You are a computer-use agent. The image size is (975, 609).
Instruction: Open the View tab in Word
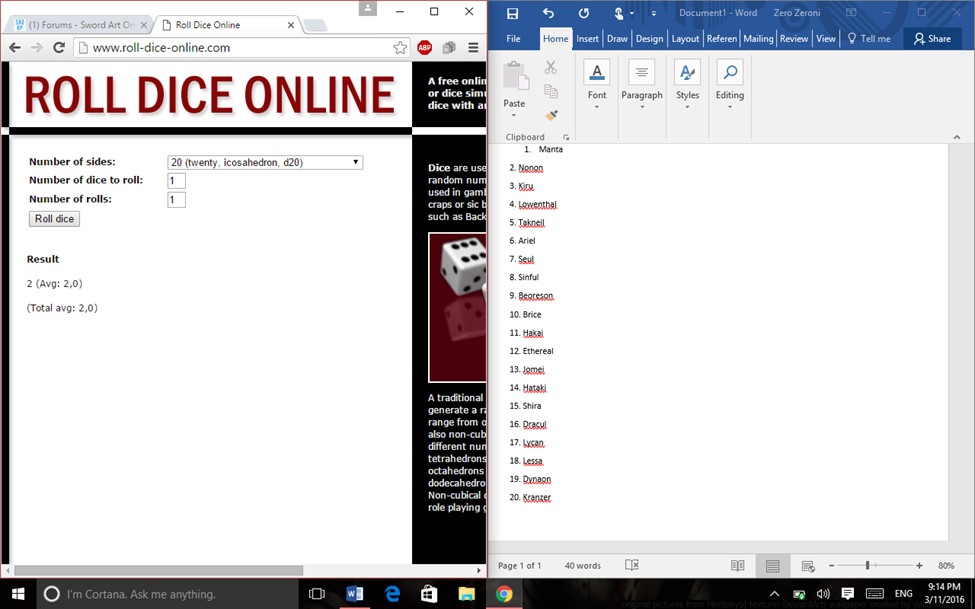(x=826, y=39)
